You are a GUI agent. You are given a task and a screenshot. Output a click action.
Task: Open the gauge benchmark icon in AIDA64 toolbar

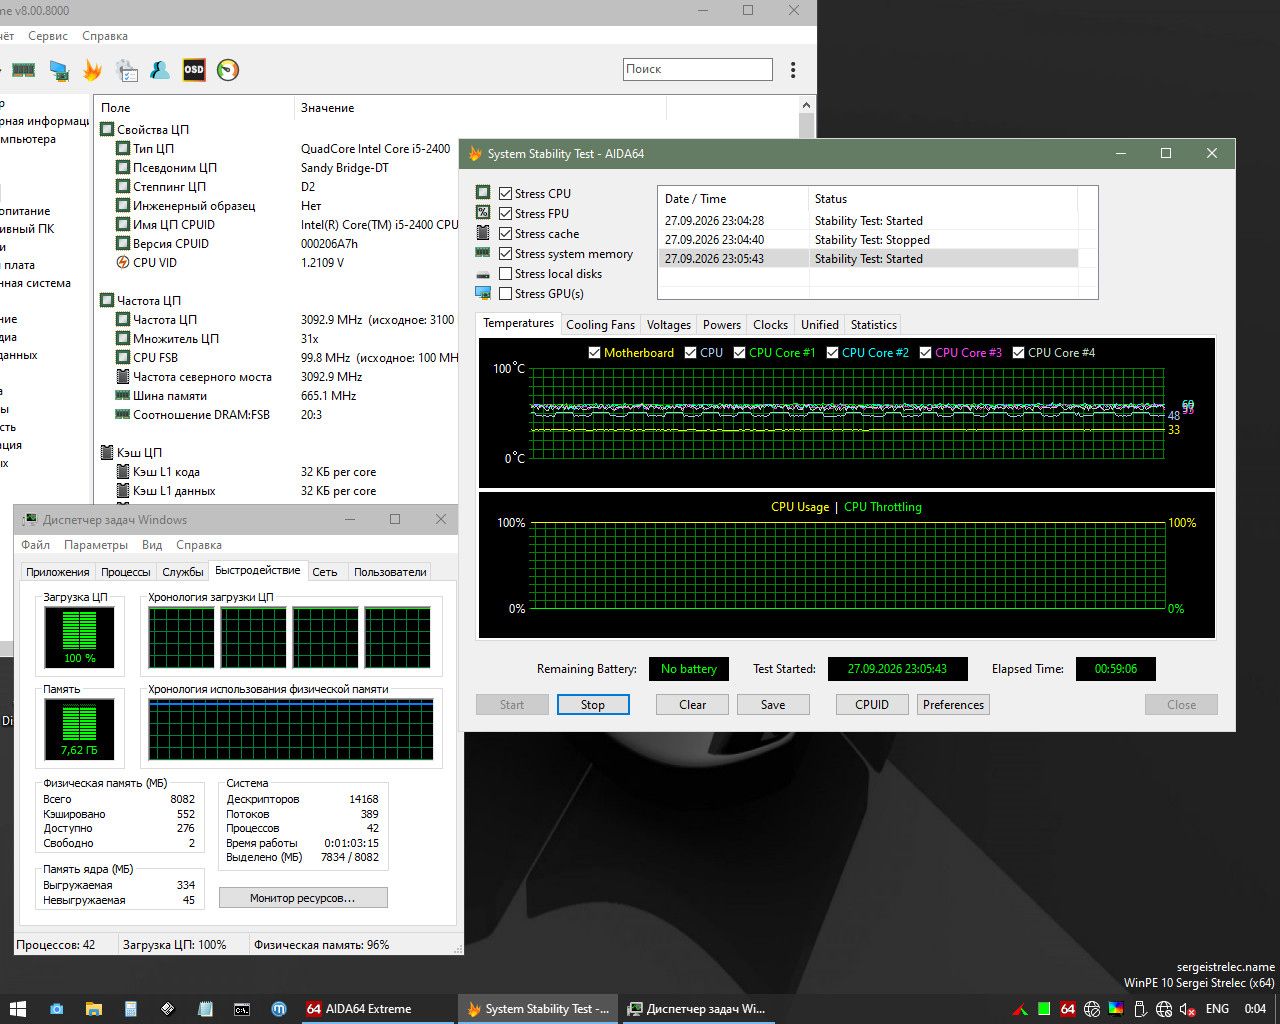click(228, 70)
